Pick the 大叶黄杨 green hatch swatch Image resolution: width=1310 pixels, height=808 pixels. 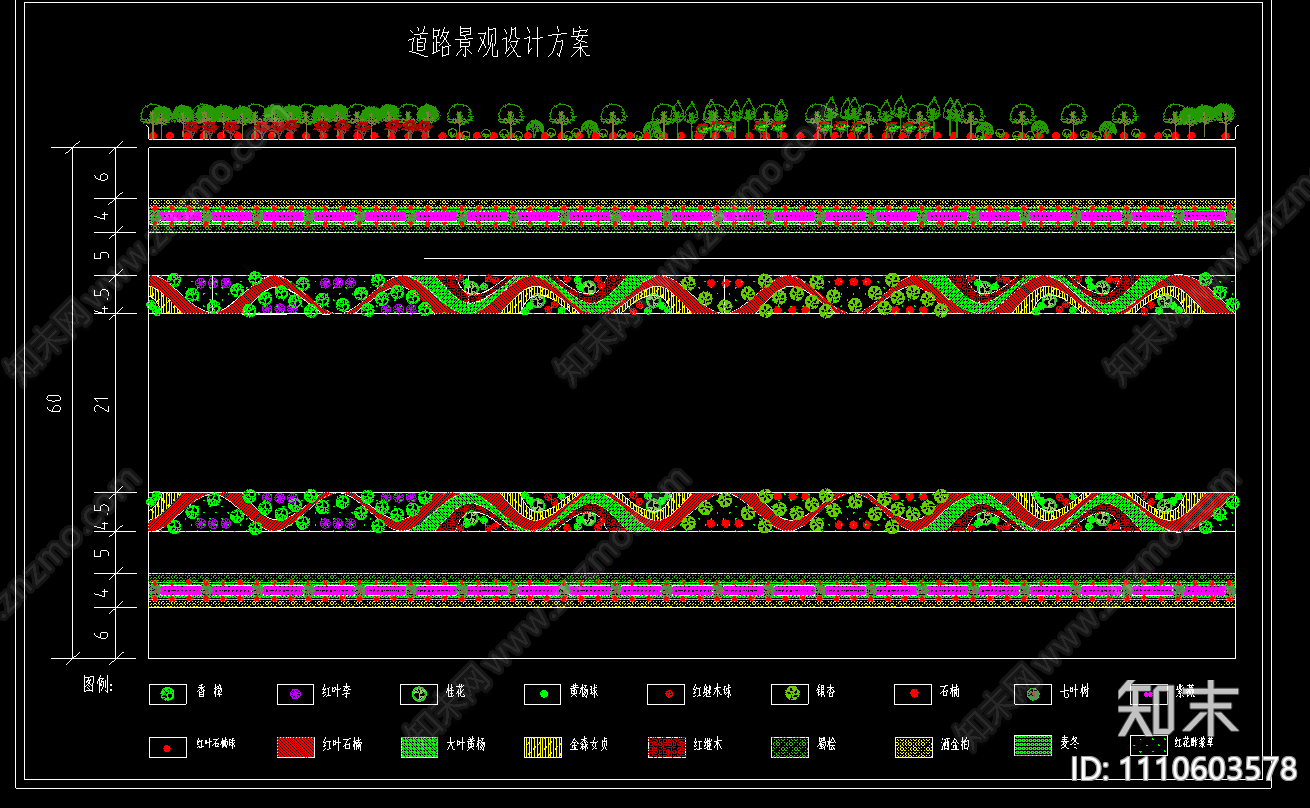[x=419, y=746]
